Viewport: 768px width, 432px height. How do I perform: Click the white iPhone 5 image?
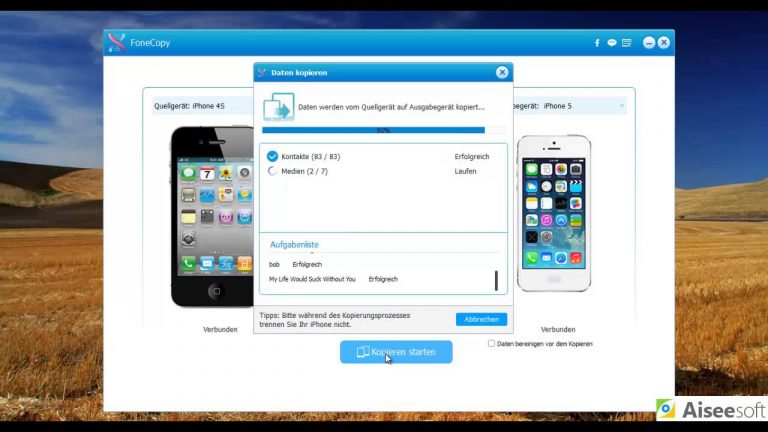(554, 213)
